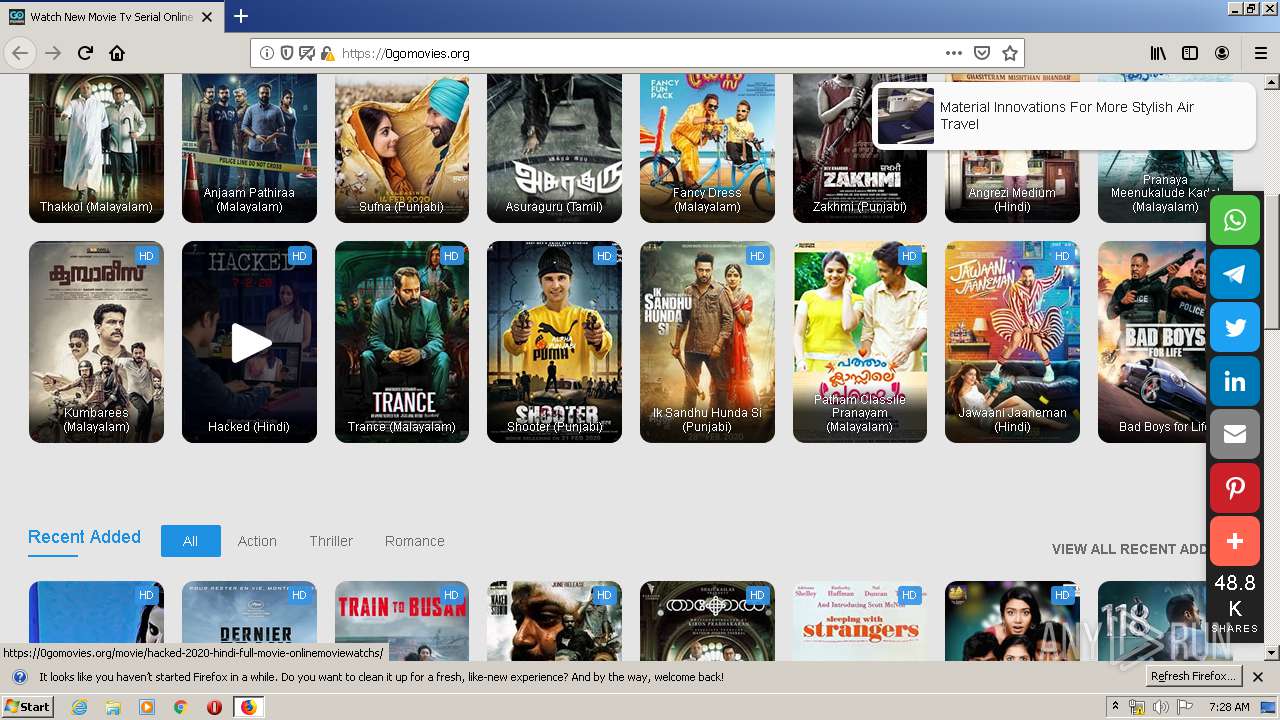The height and width of the screenshot is (720, 1280).
Task: Open View All Recent Added link
Action: click(x=1130, y=549)
